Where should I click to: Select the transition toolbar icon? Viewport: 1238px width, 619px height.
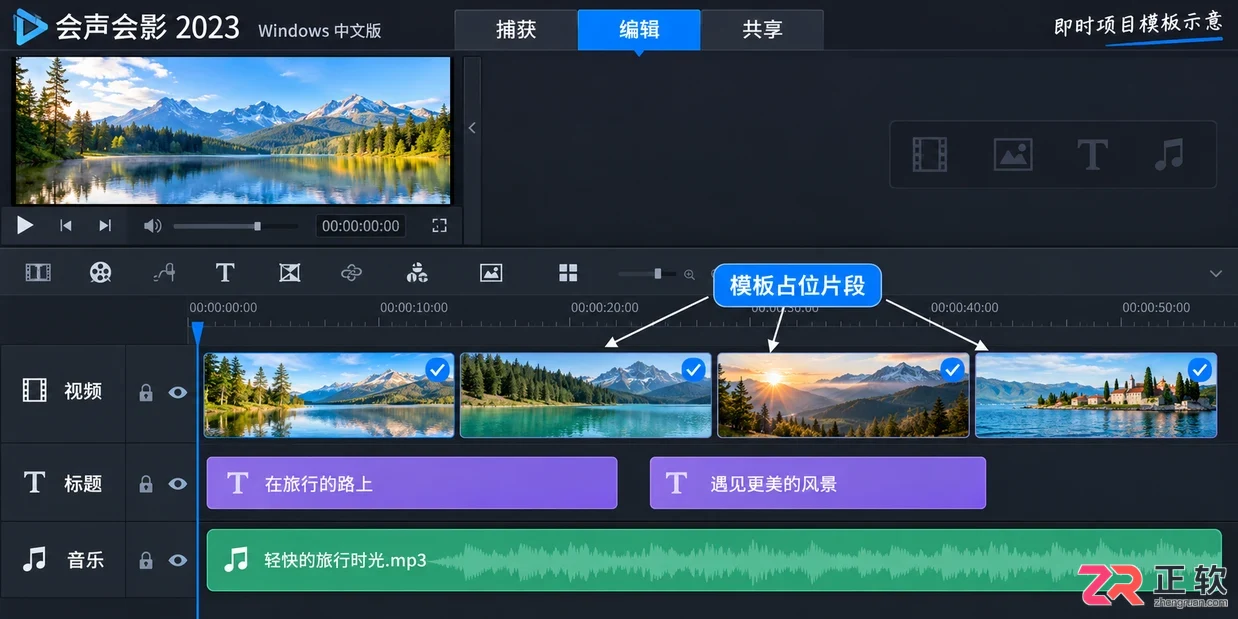pos(290,273)
